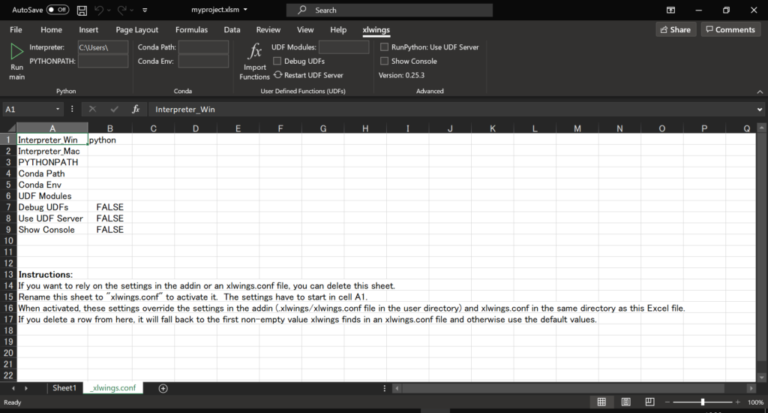Switch to Page Layout view icon
The width and height of the screenshot is (768, 413).
[625, 402]
